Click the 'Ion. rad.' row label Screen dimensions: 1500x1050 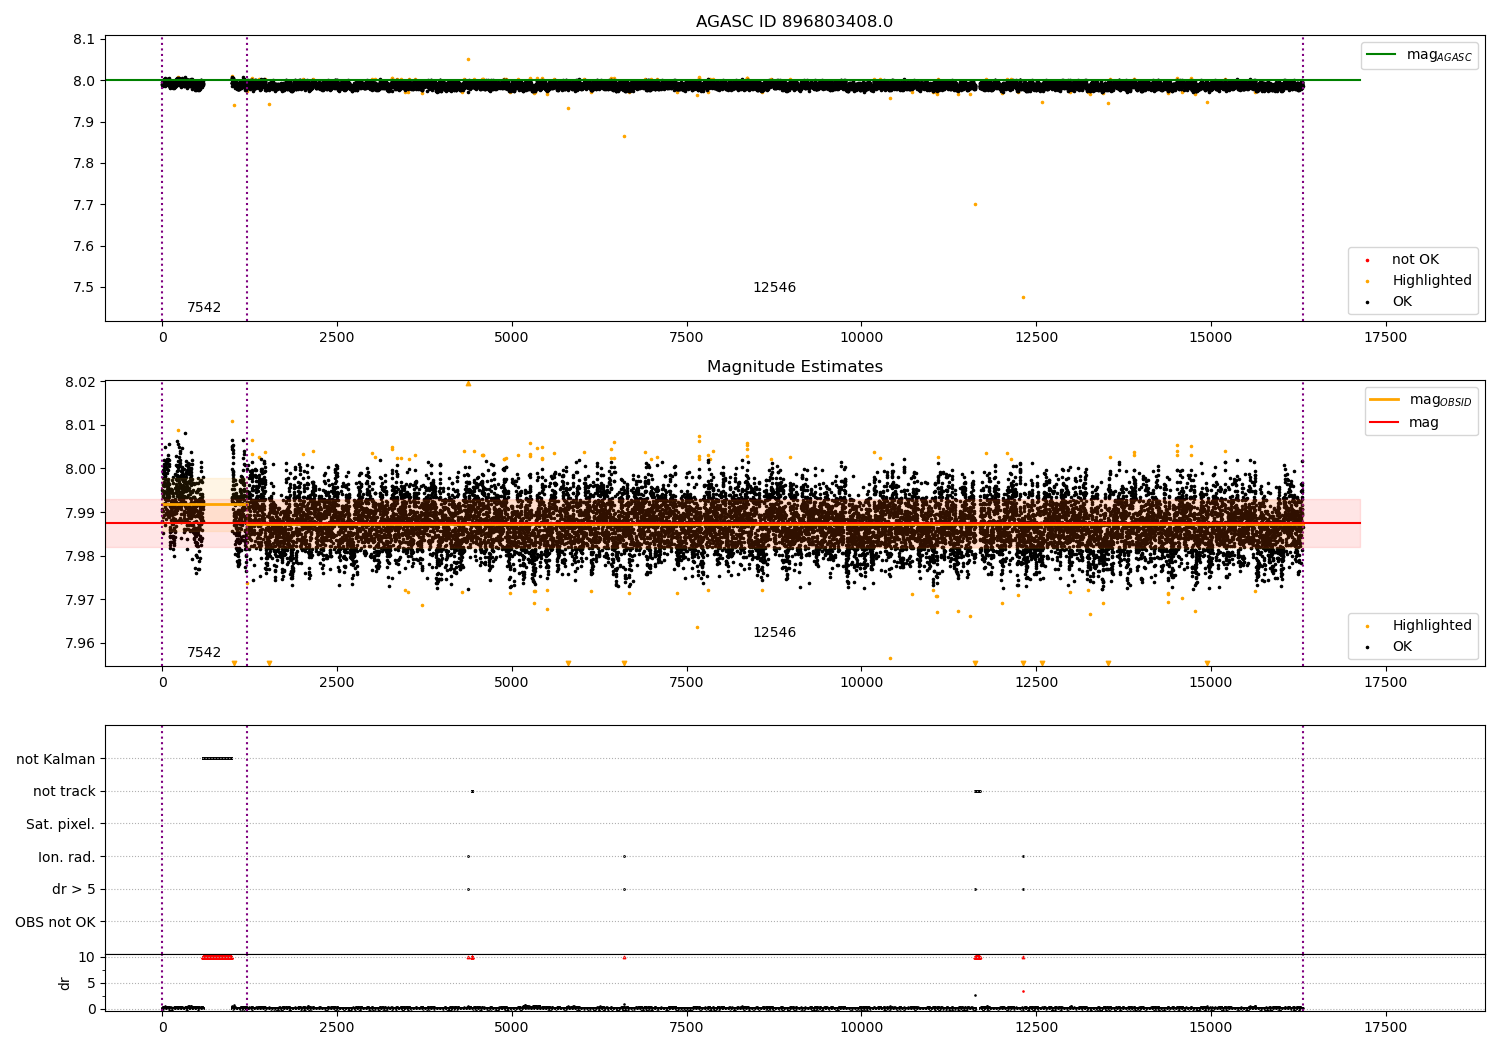[x=67, y=857]
